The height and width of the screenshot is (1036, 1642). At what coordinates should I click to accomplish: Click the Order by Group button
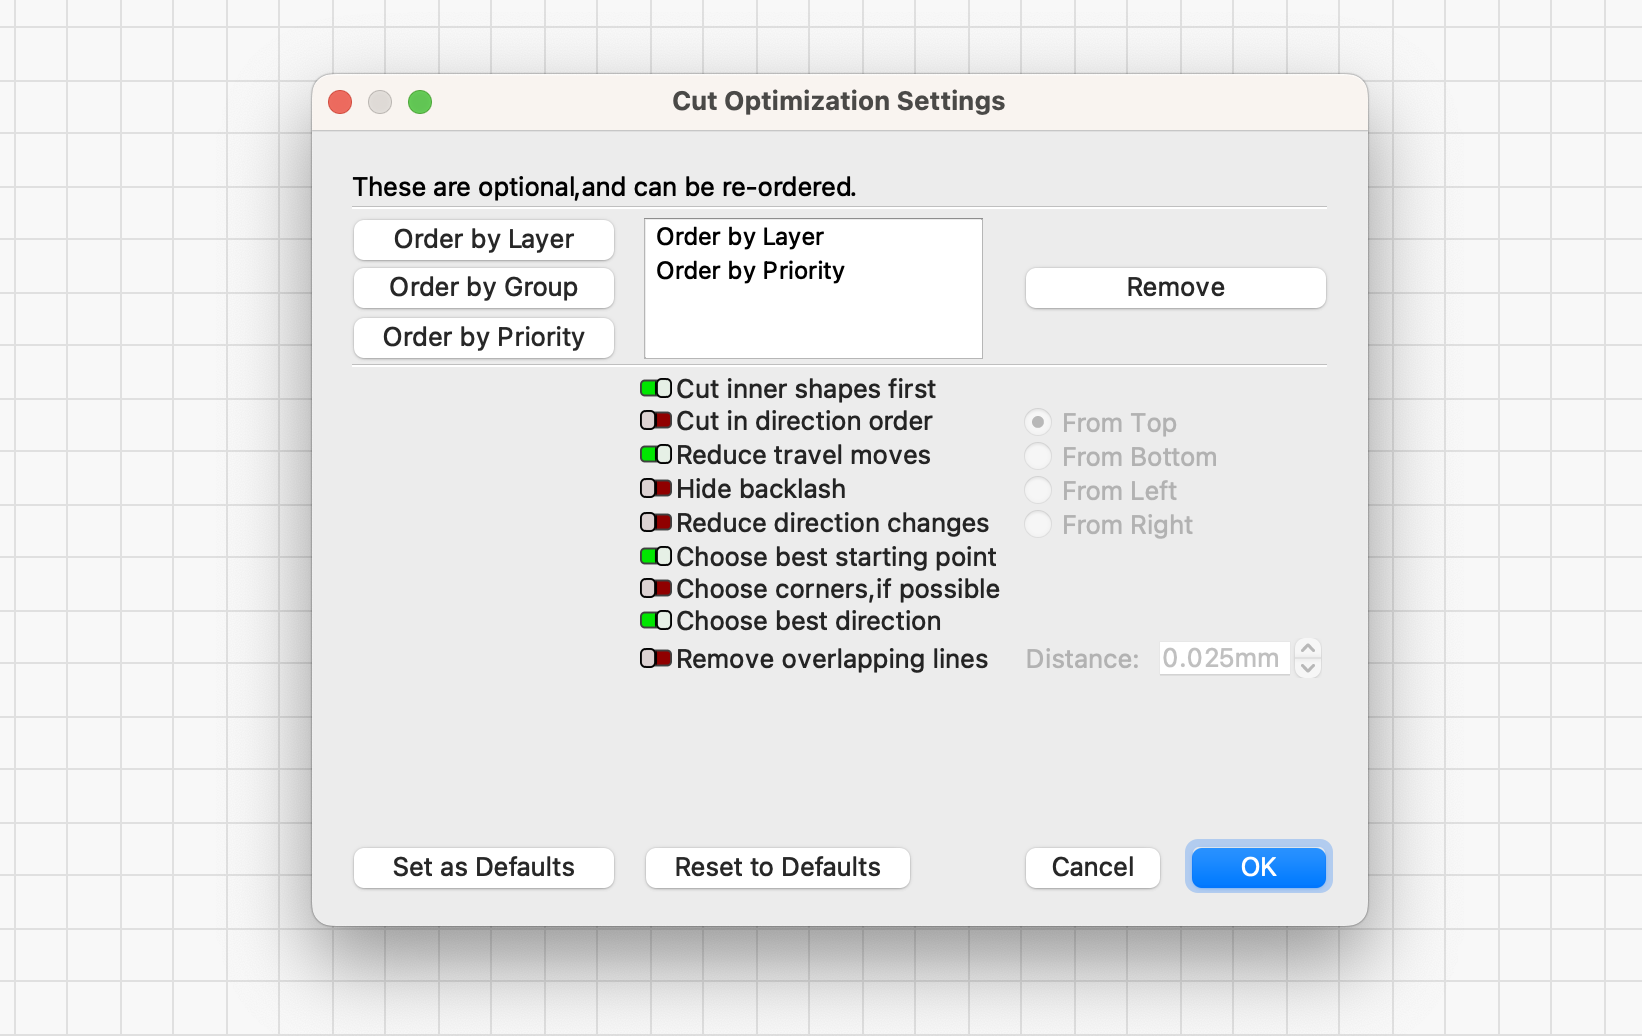click(x=483, y=288)
